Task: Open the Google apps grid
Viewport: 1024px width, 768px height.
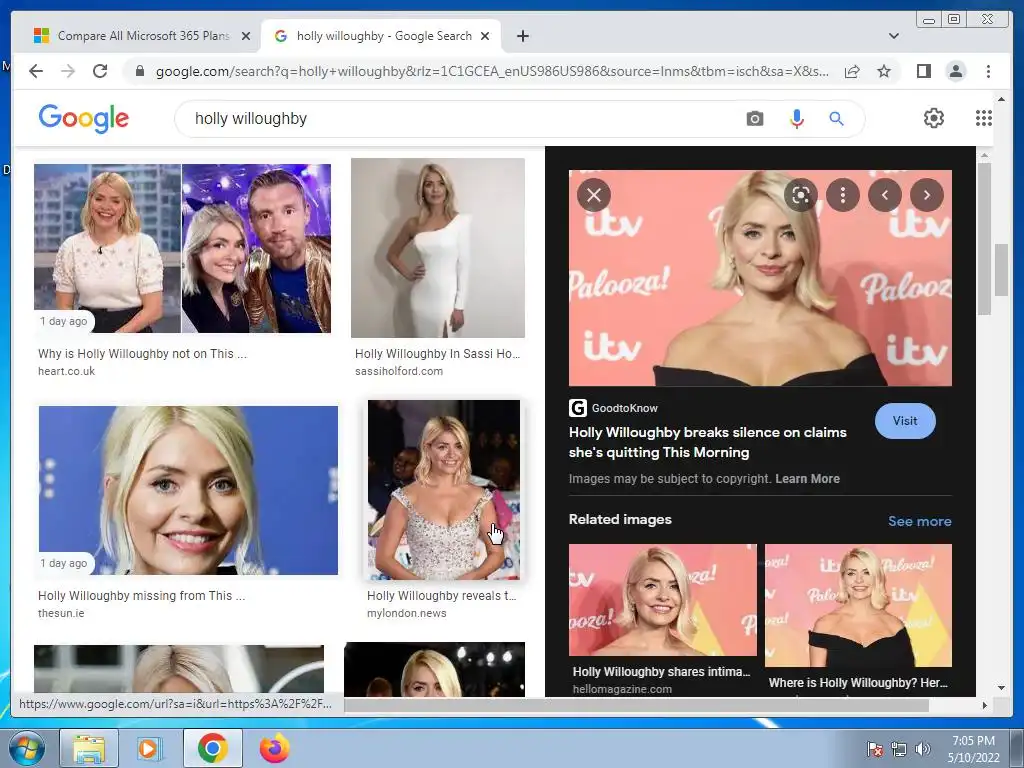Action: click(984, 118)
